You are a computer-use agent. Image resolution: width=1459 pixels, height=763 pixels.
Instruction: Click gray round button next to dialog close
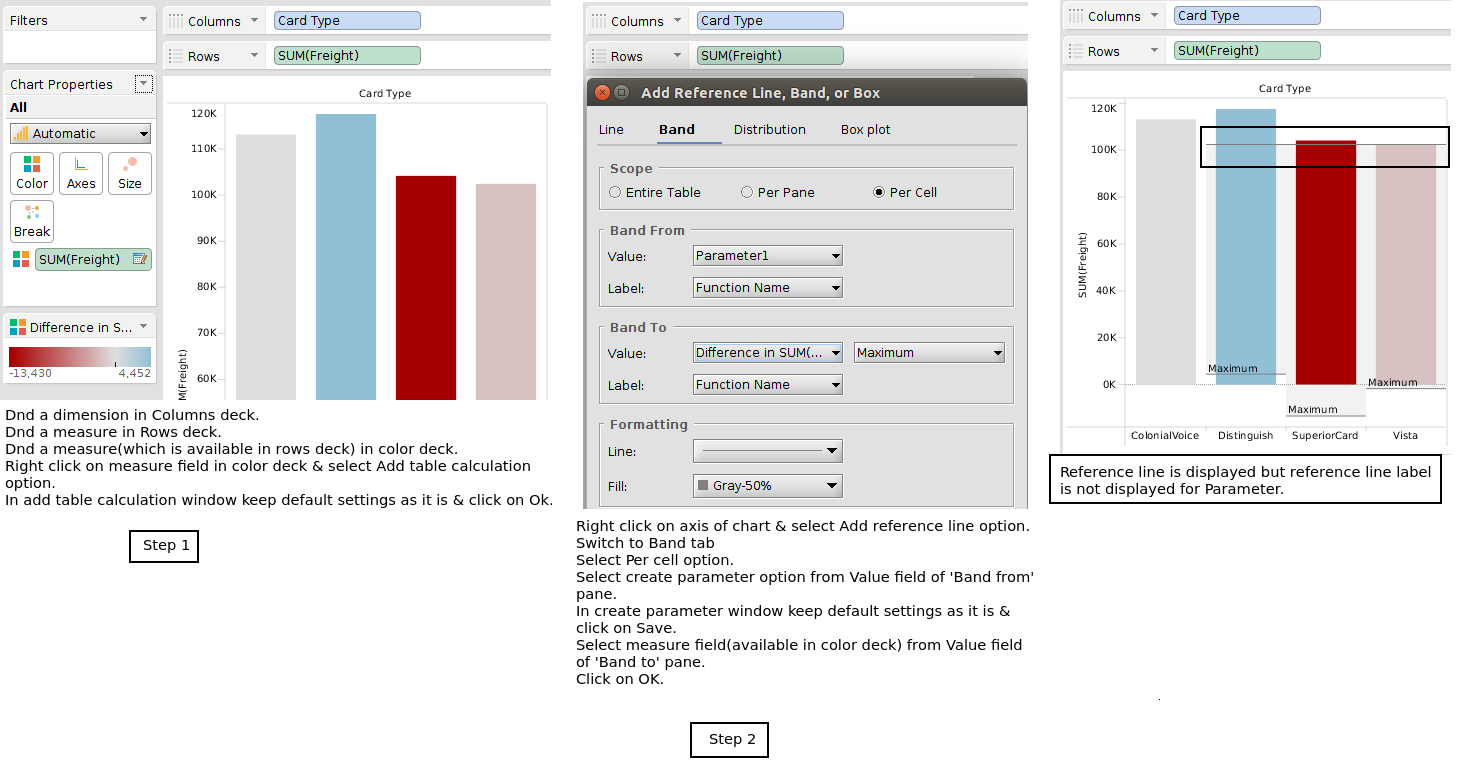(621, 92)
